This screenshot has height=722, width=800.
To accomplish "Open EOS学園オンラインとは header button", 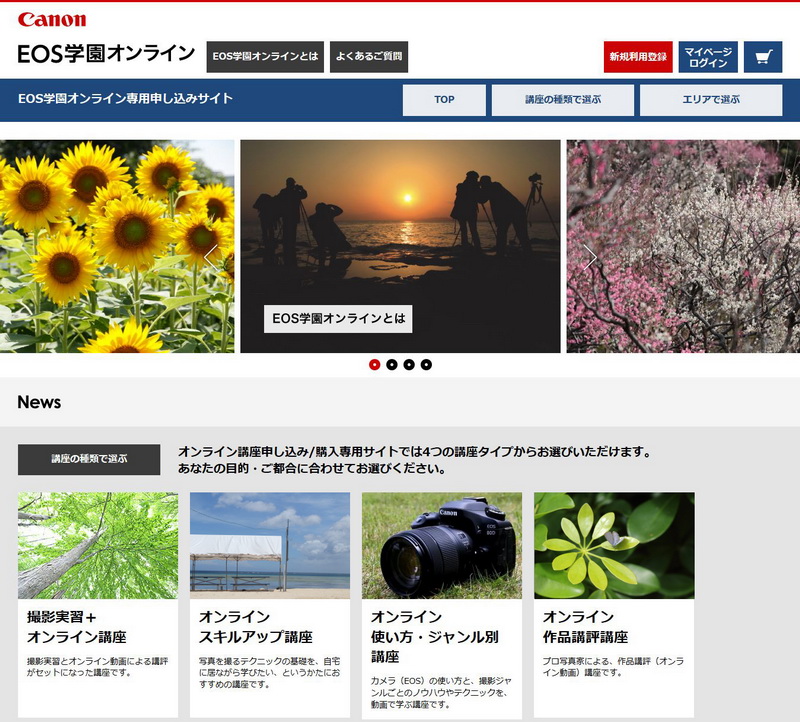I will [x=265, y=57].
